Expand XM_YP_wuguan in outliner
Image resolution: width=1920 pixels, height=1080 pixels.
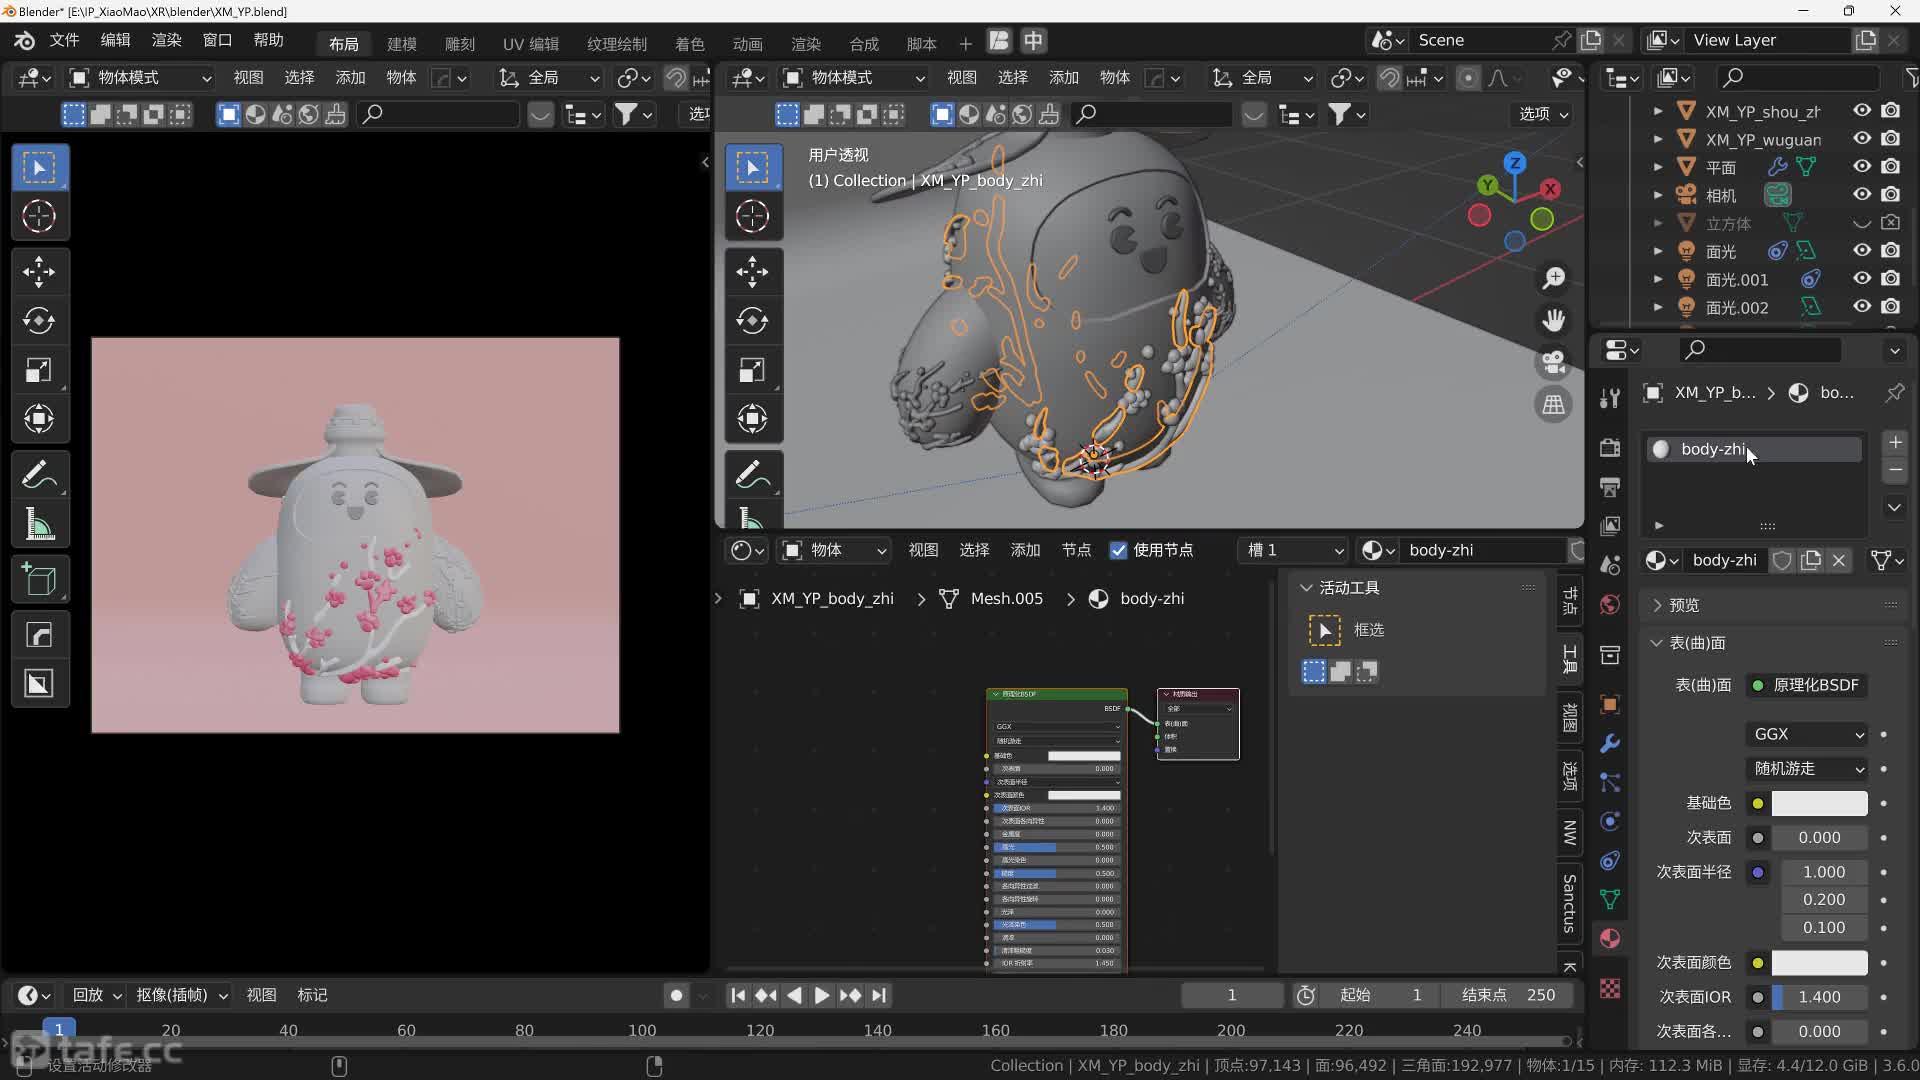(1658, 139)
